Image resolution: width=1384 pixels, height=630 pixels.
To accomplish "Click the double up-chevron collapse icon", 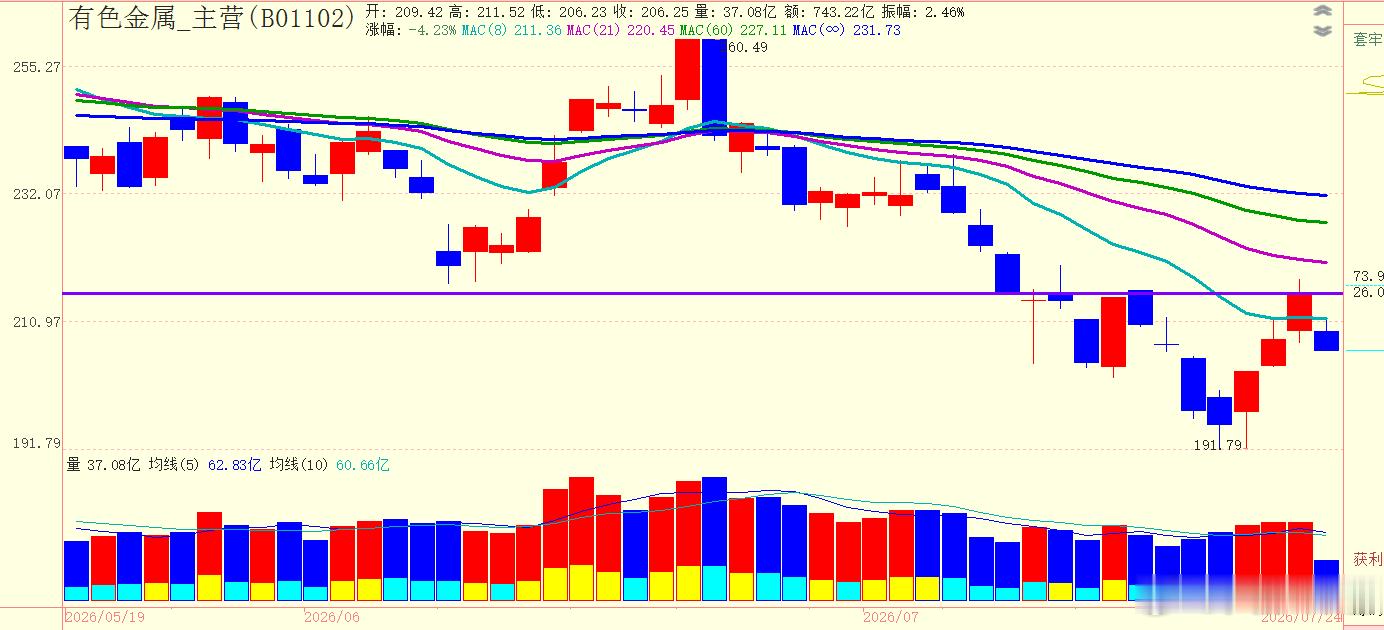I will 1323,11.
